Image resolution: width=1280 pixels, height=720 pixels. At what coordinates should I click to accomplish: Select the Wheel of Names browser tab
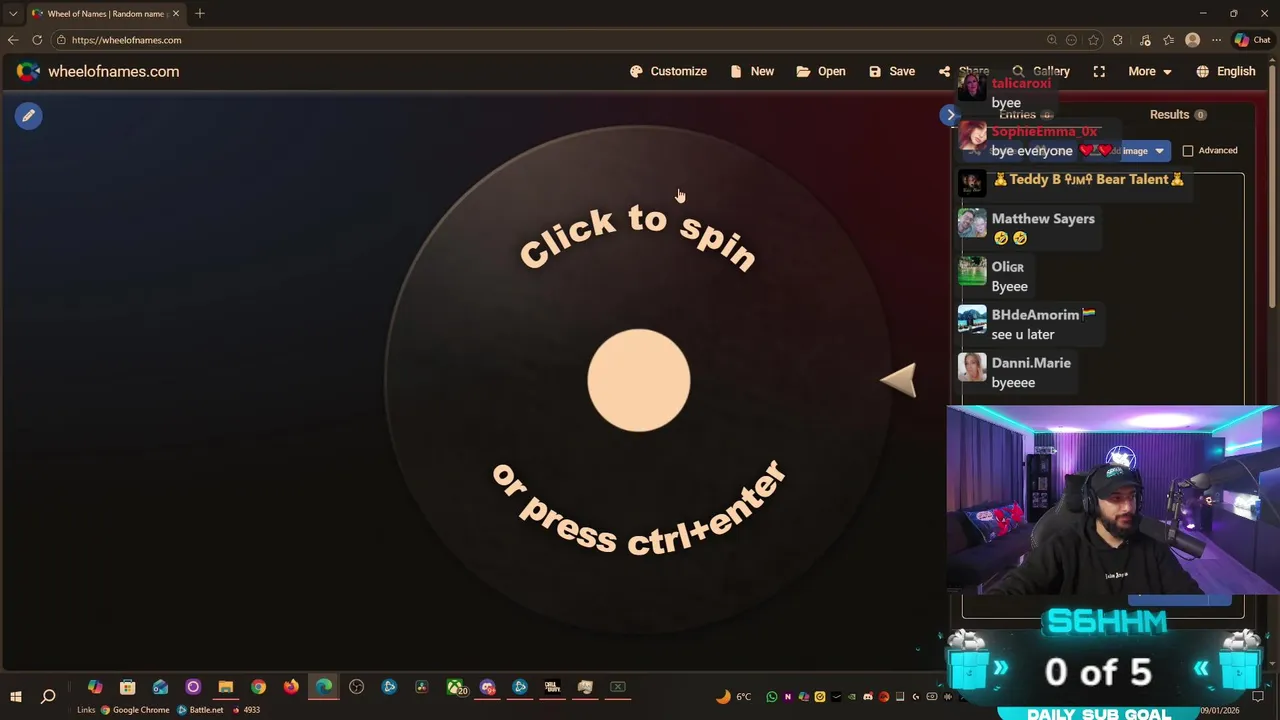(x=105, y=13)
